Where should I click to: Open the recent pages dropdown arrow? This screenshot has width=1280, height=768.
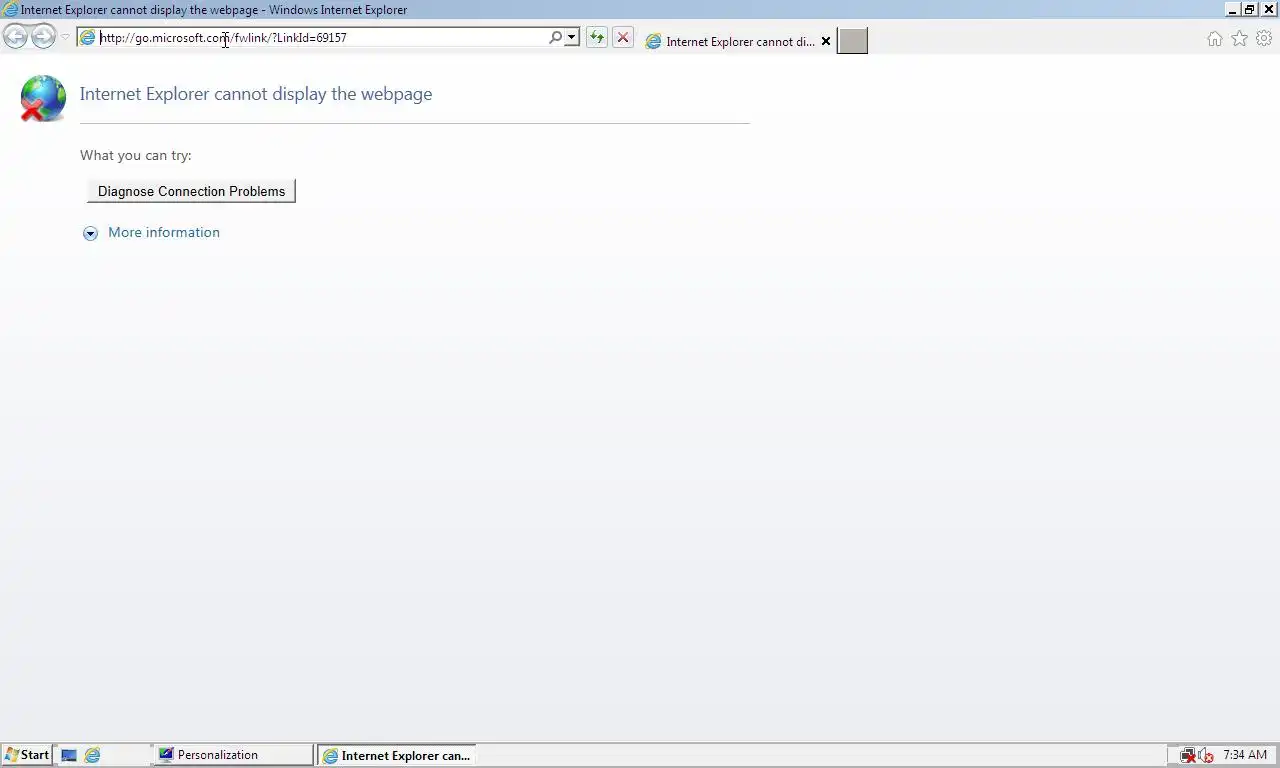click(x=65, y=38)
